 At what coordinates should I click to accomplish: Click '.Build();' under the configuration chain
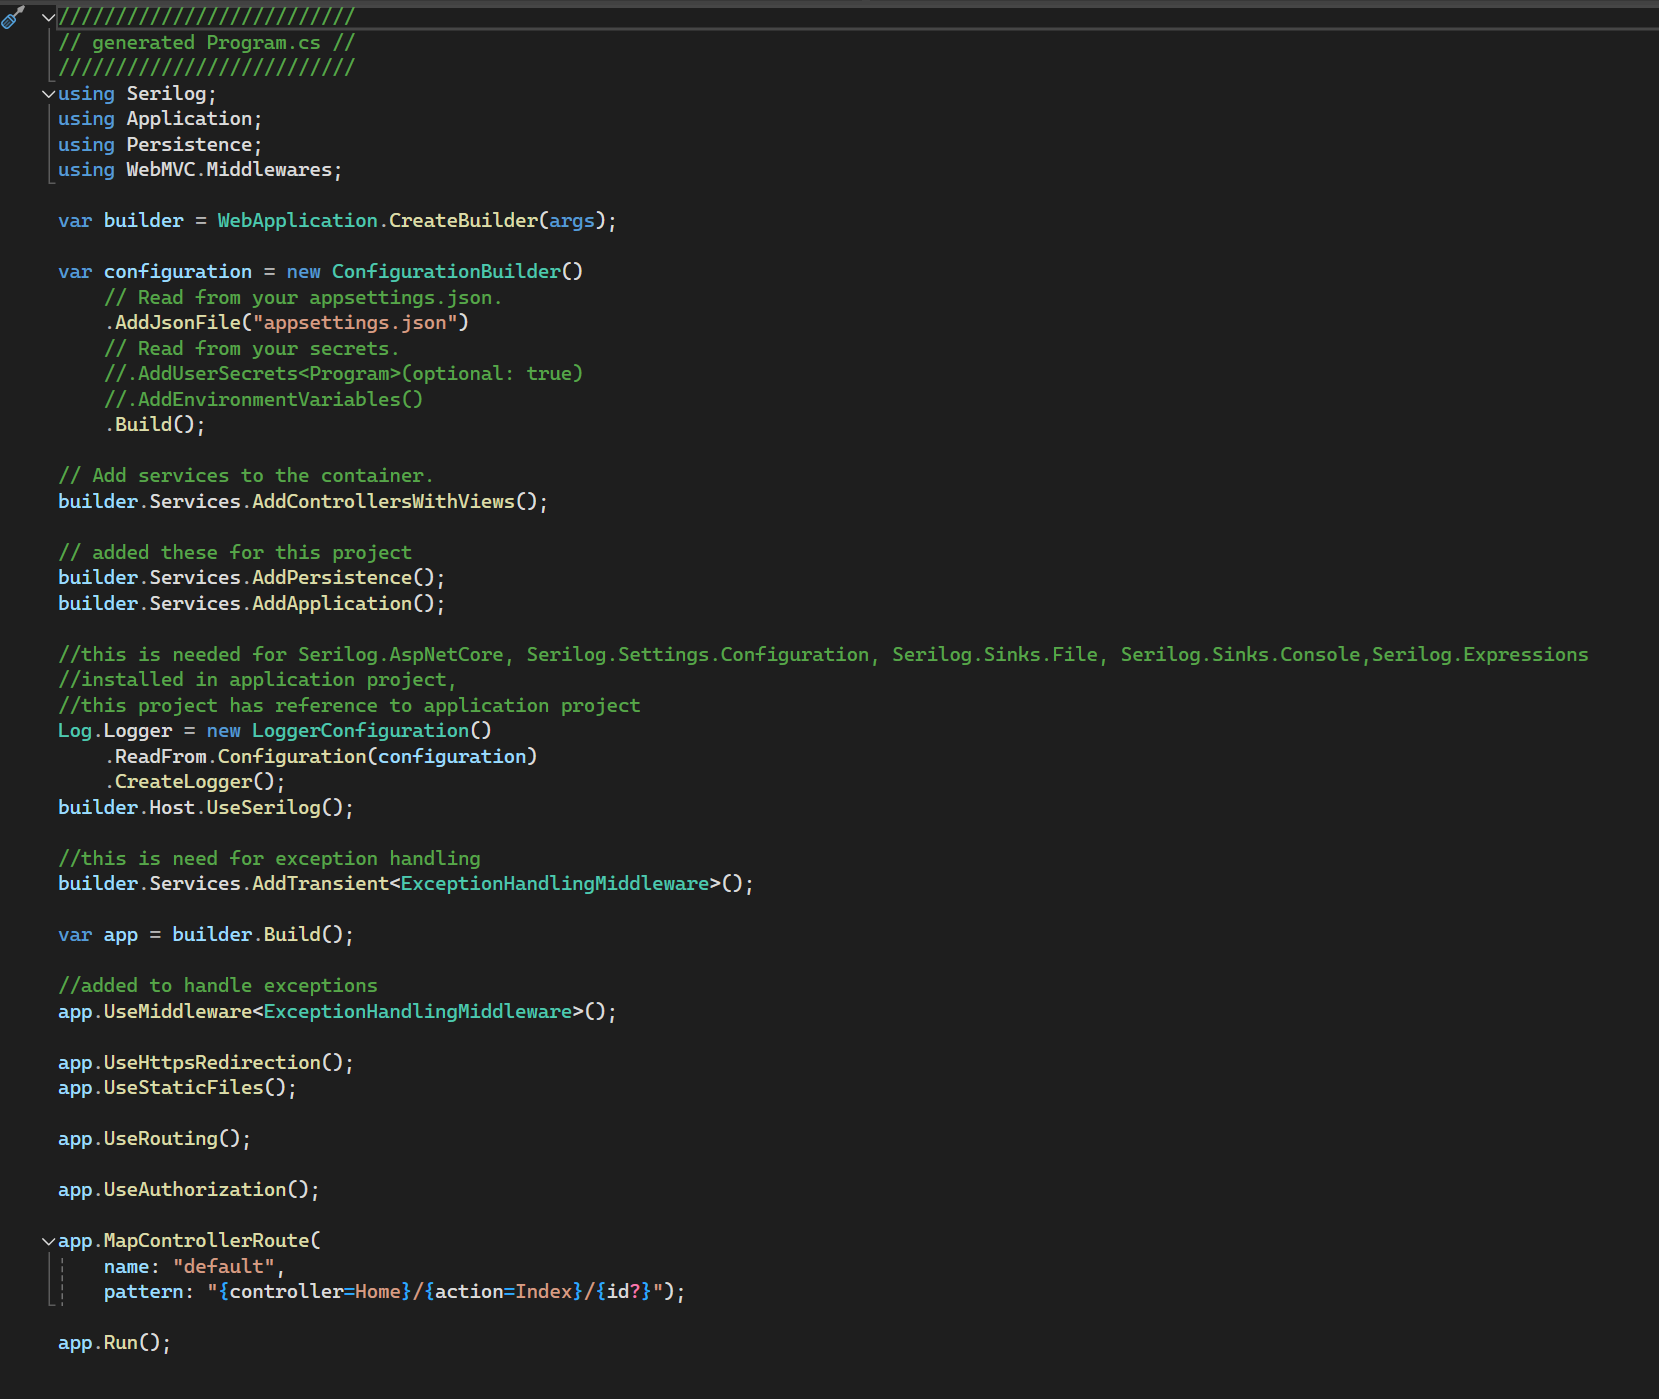coord(155,425)
